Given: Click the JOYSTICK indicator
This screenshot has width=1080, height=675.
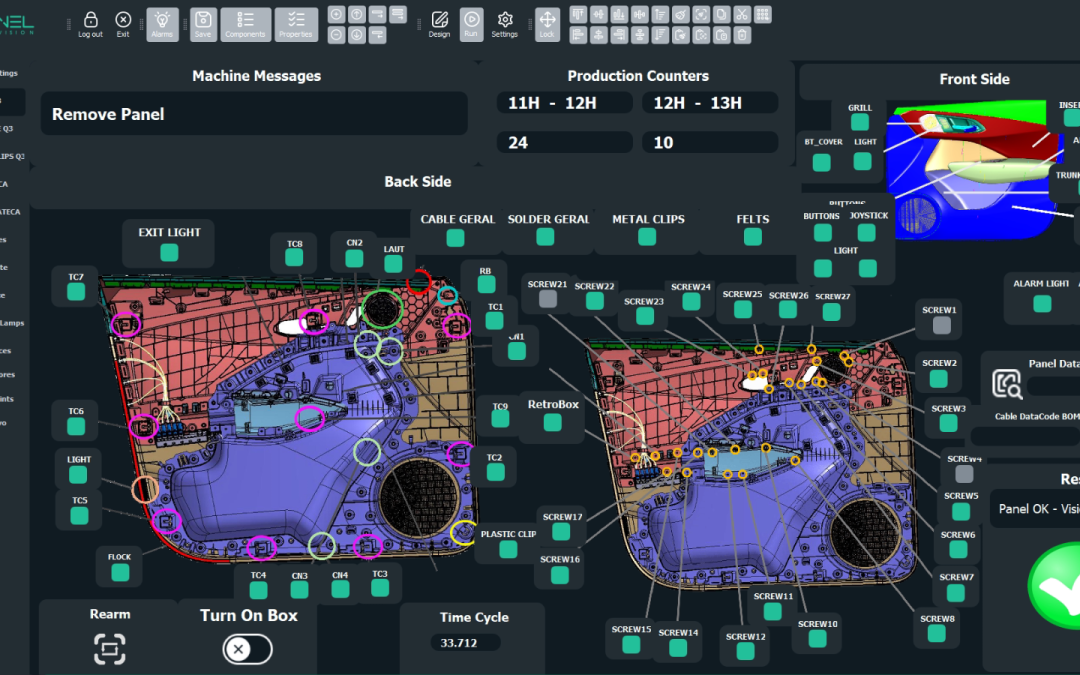Looking at the screenshot, I should click(867, 233).
